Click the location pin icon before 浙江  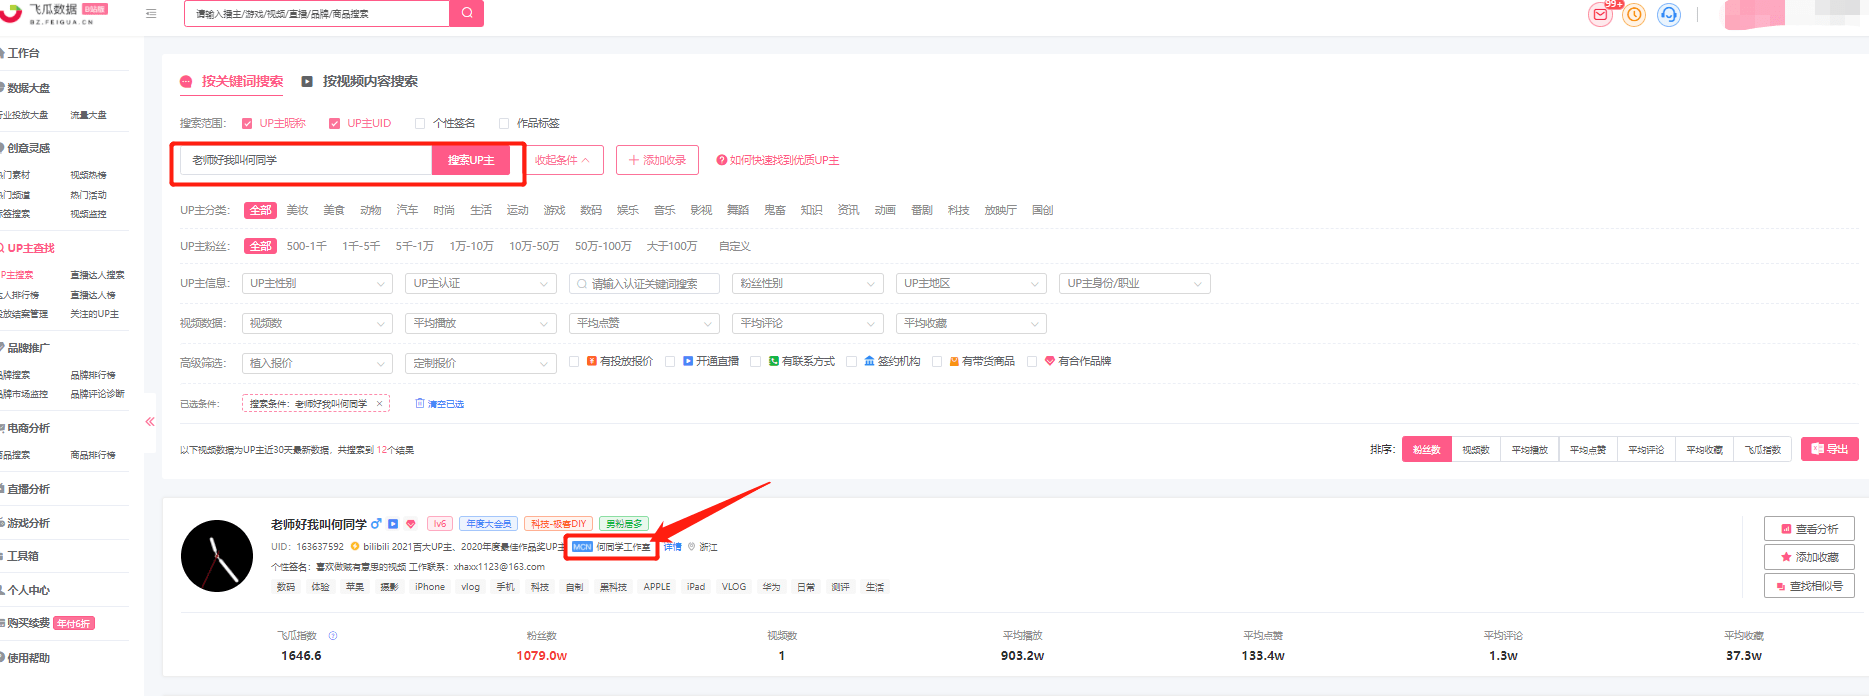[691, 547]
